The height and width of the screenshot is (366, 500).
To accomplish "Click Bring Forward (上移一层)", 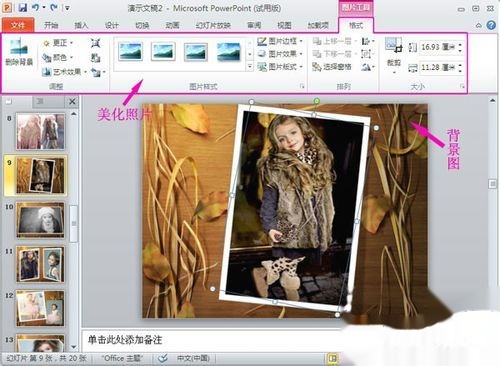I will click(x=335, y=41).
